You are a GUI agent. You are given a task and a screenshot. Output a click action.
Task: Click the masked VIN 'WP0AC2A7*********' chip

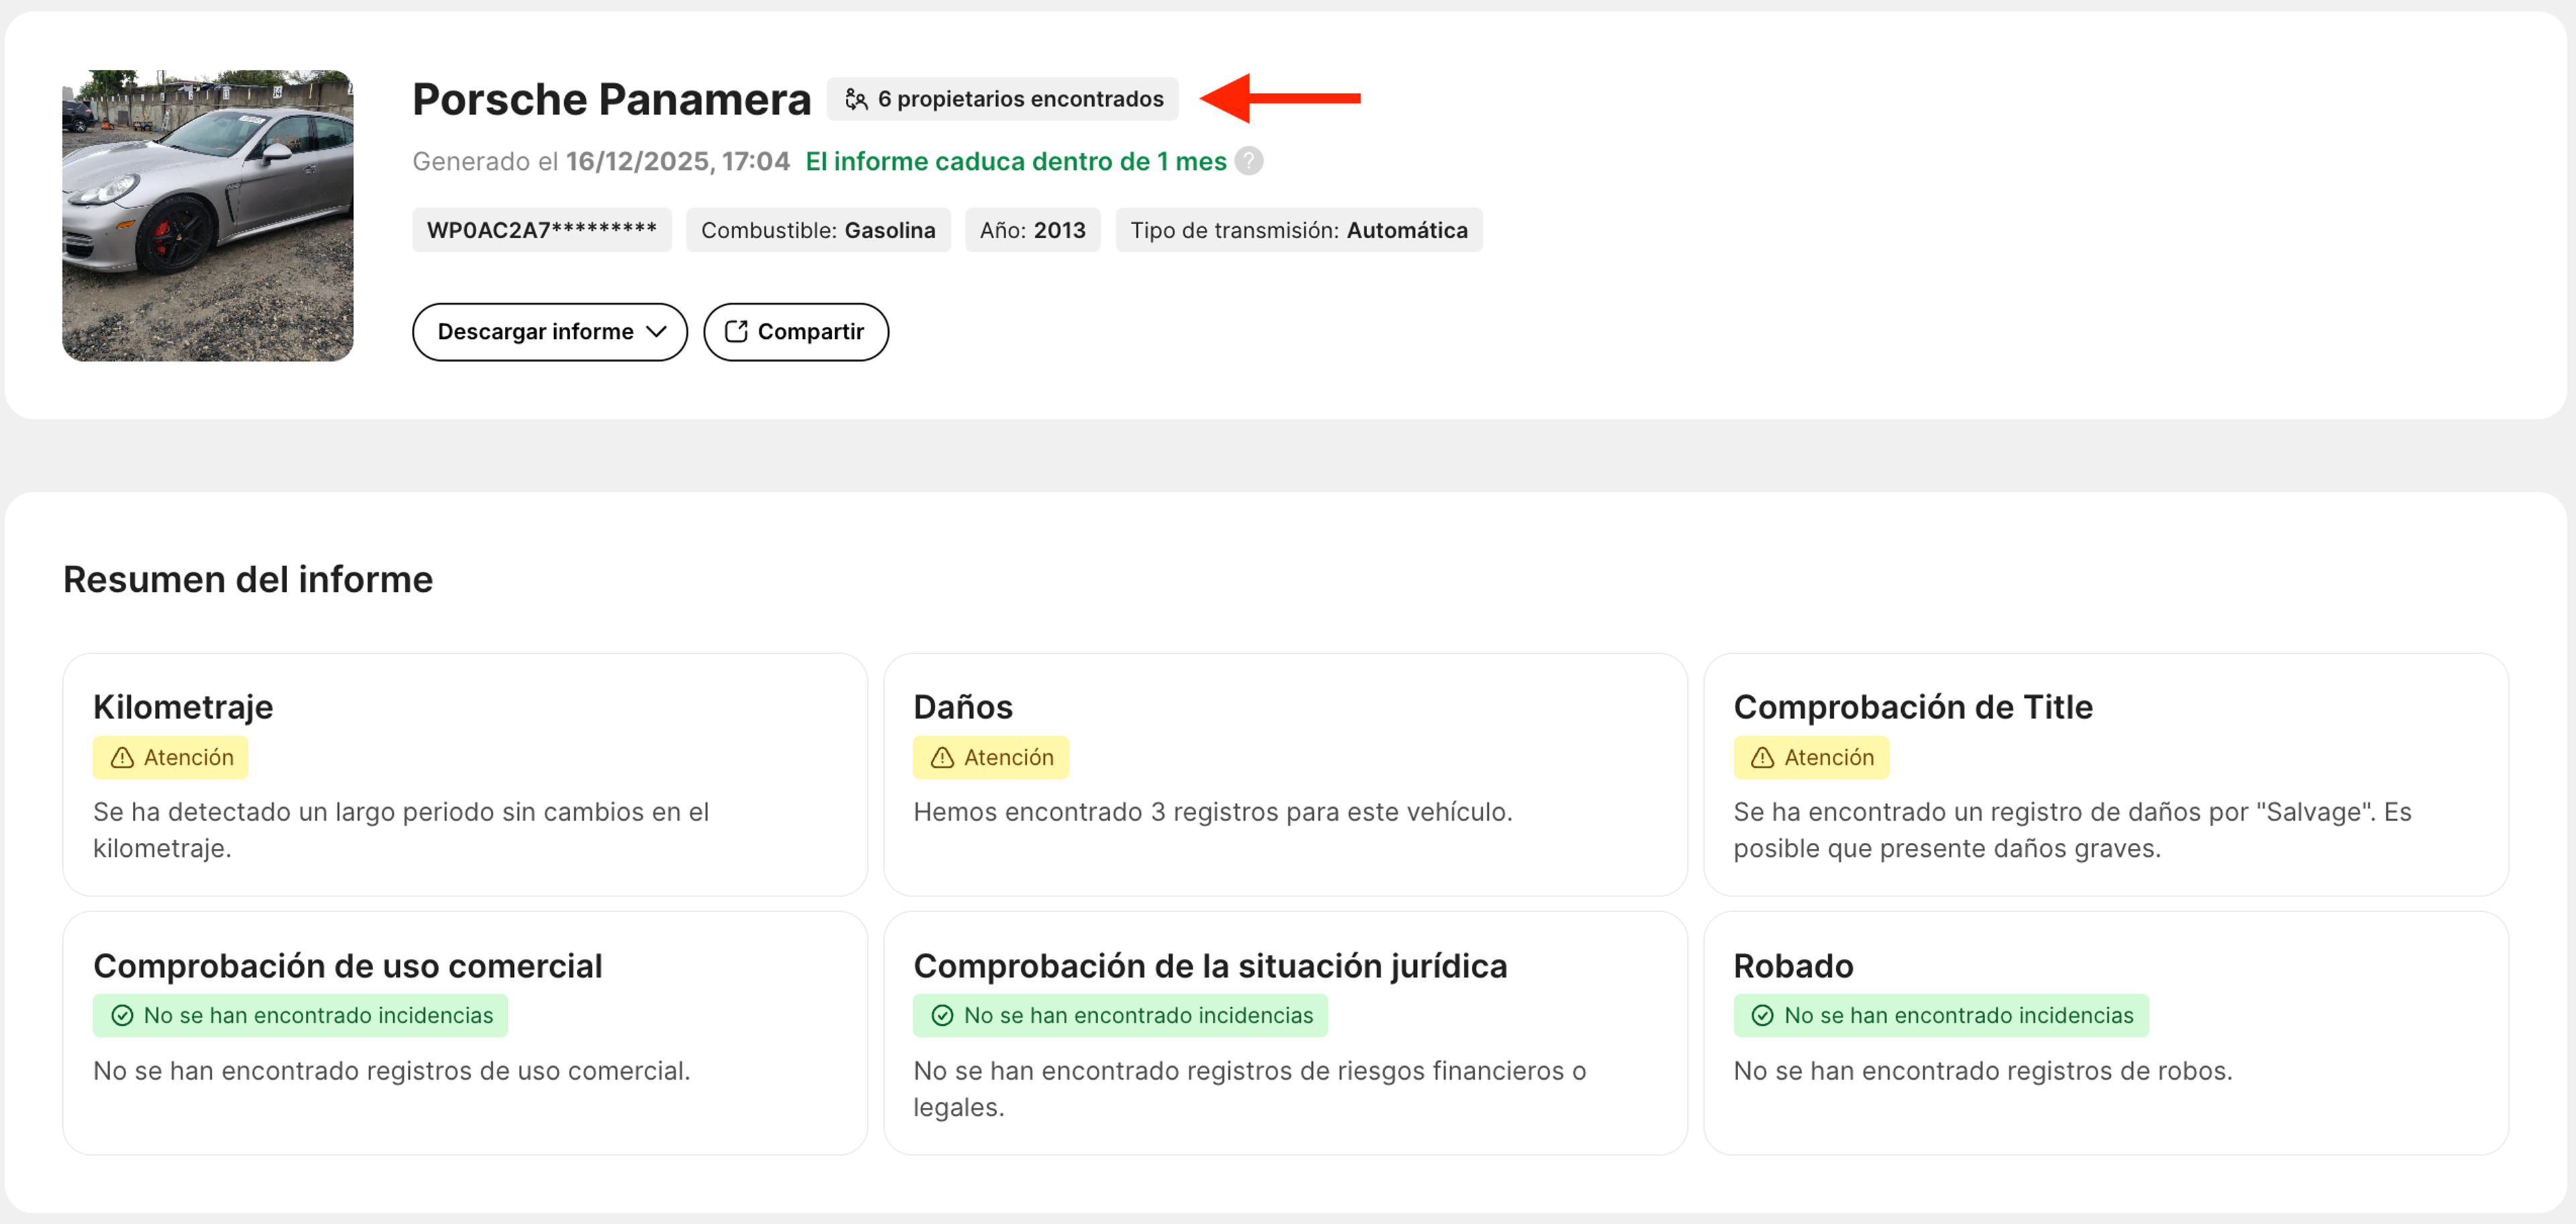tap(542, 230)
